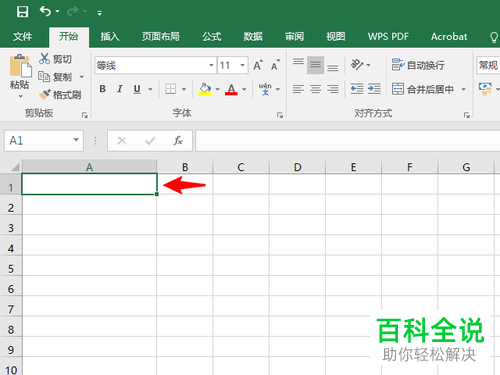Image resolution: width=500 pixels, height=375 pixels.
Task: Click decrease indent icon
Action: (x=357, y=89)
